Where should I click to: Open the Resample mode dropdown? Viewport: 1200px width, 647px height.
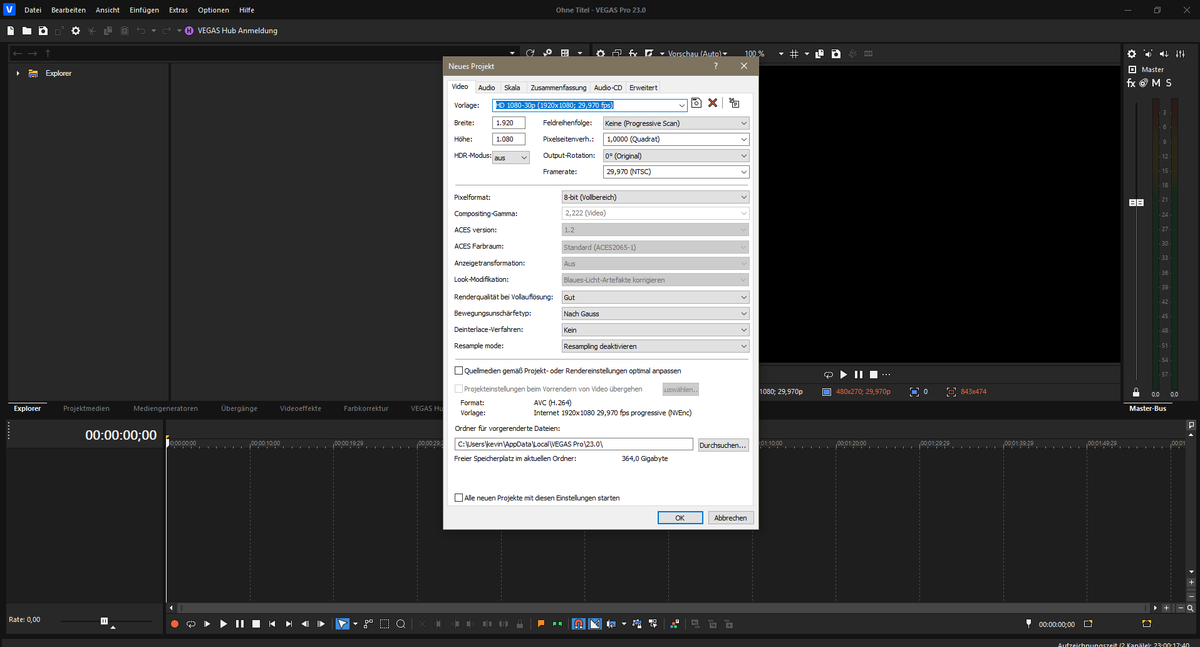655,346
